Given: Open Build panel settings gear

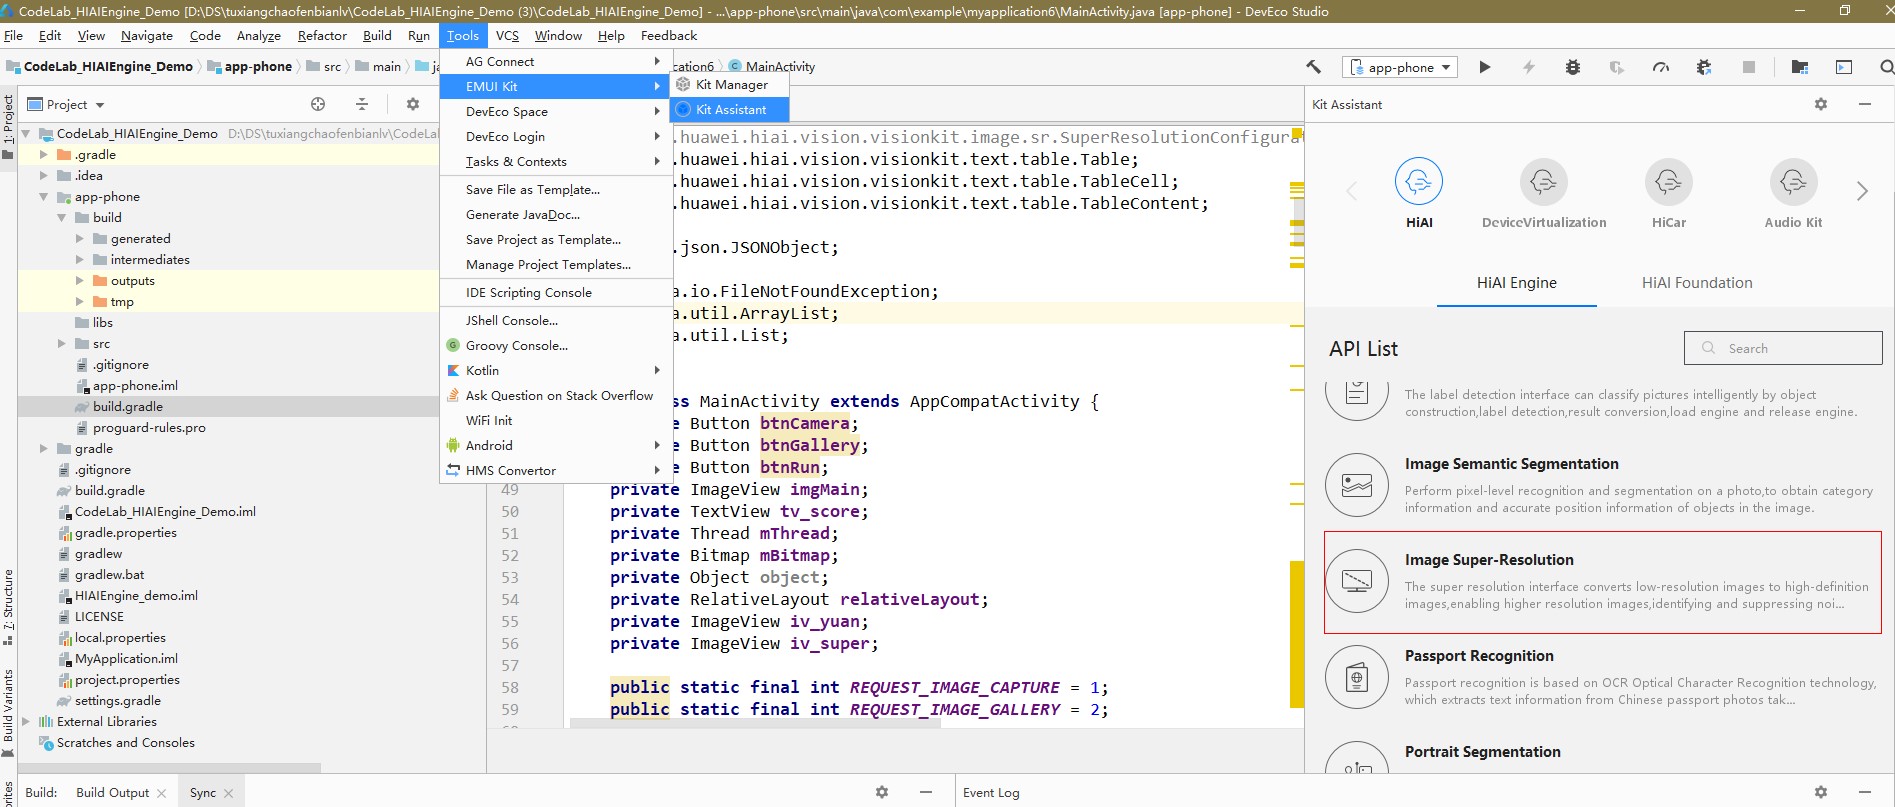Looking at the screenshot, I should tap(882, 792).
